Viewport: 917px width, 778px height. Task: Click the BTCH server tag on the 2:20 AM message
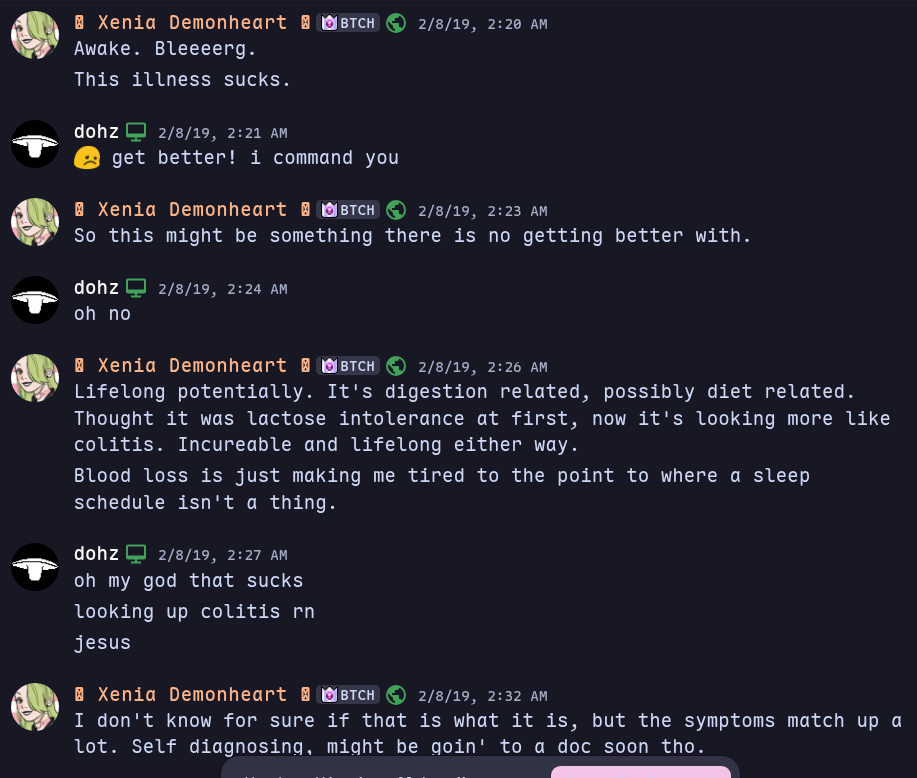coord(348,23)
